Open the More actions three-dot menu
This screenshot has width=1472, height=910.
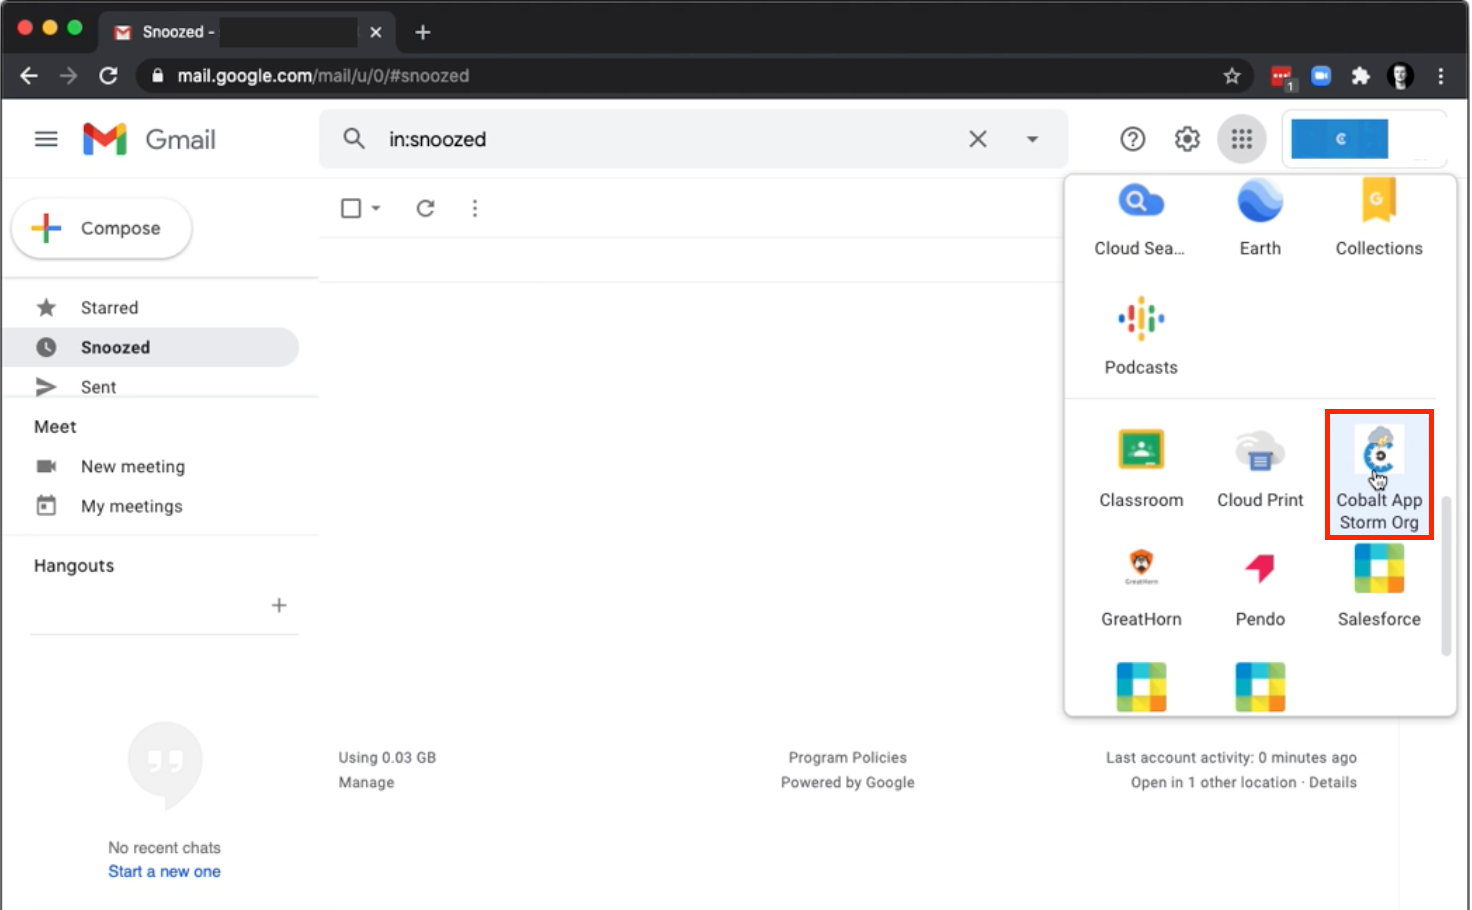(475, 208)
